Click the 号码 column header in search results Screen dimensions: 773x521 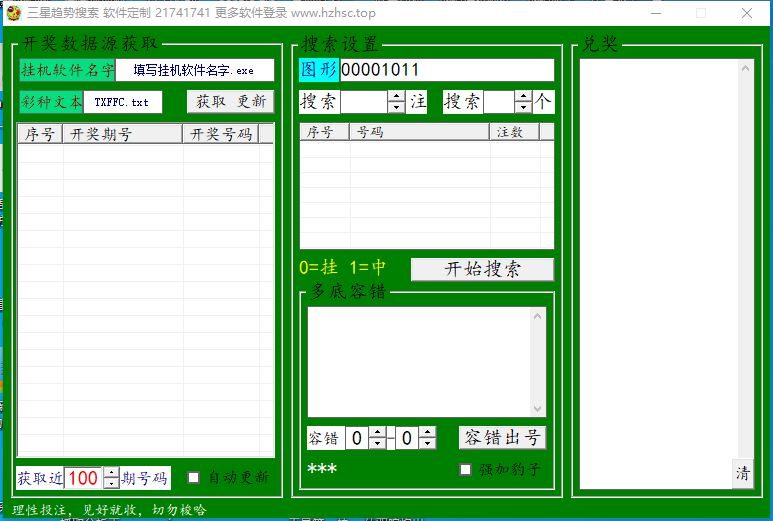coord(420,132)
